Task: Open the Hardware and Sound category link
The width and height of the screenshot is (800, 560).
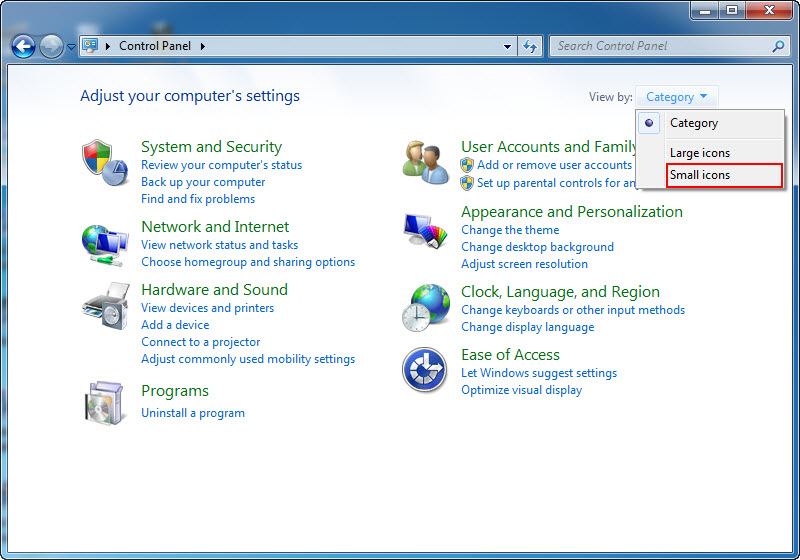Action: 214,290
